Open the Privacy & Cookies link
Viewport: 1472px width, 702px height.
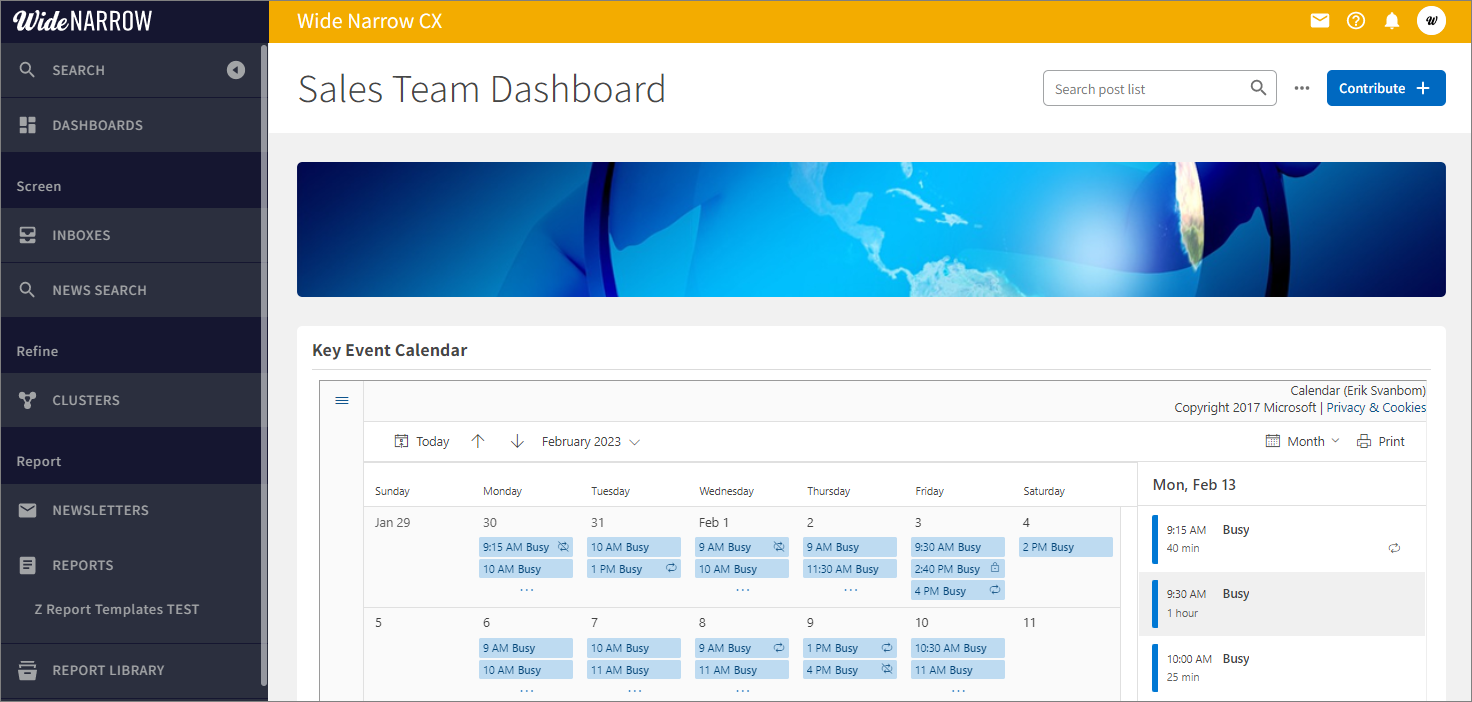pos(1376,407)
